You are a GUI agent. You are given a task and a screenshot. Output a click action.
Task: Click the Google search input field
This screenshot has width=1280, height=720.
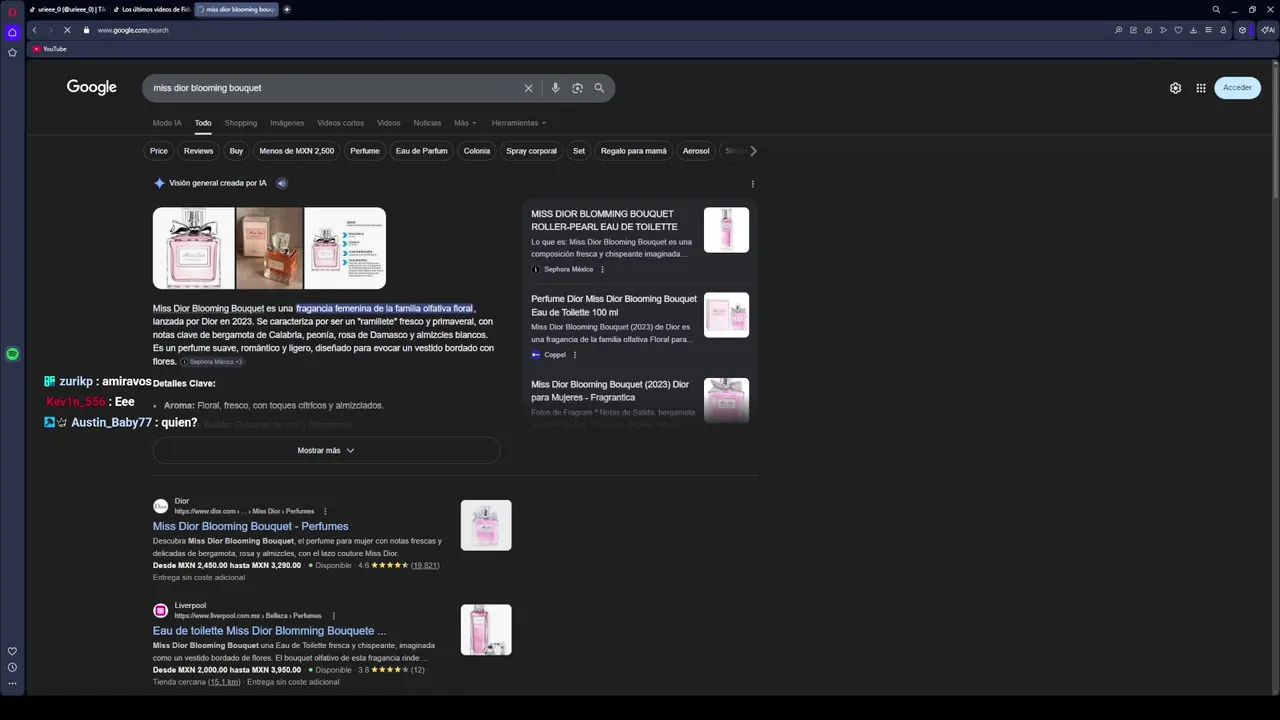(335, 88)
